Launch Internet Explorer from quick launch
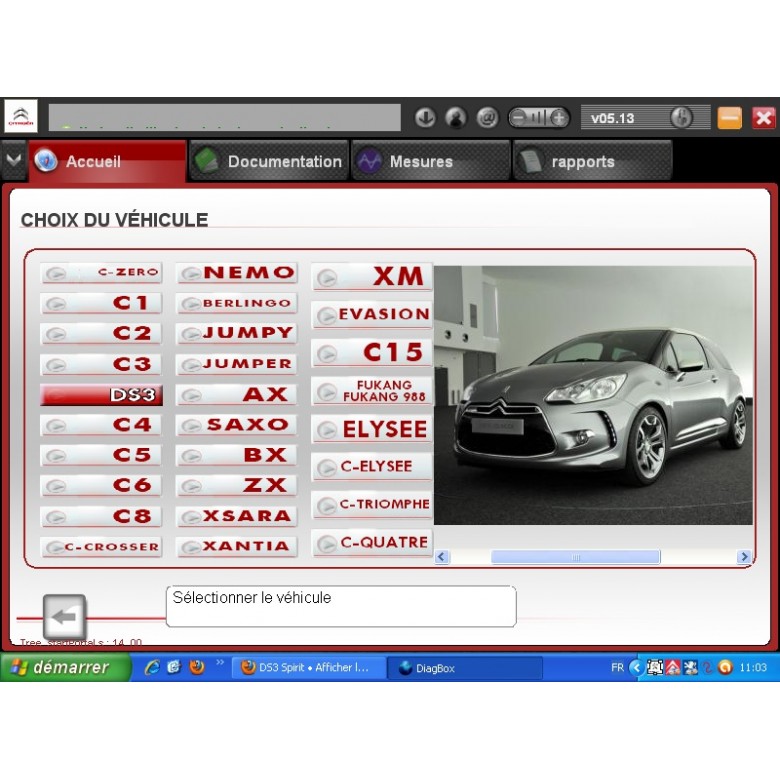 (x=152, y=667)
